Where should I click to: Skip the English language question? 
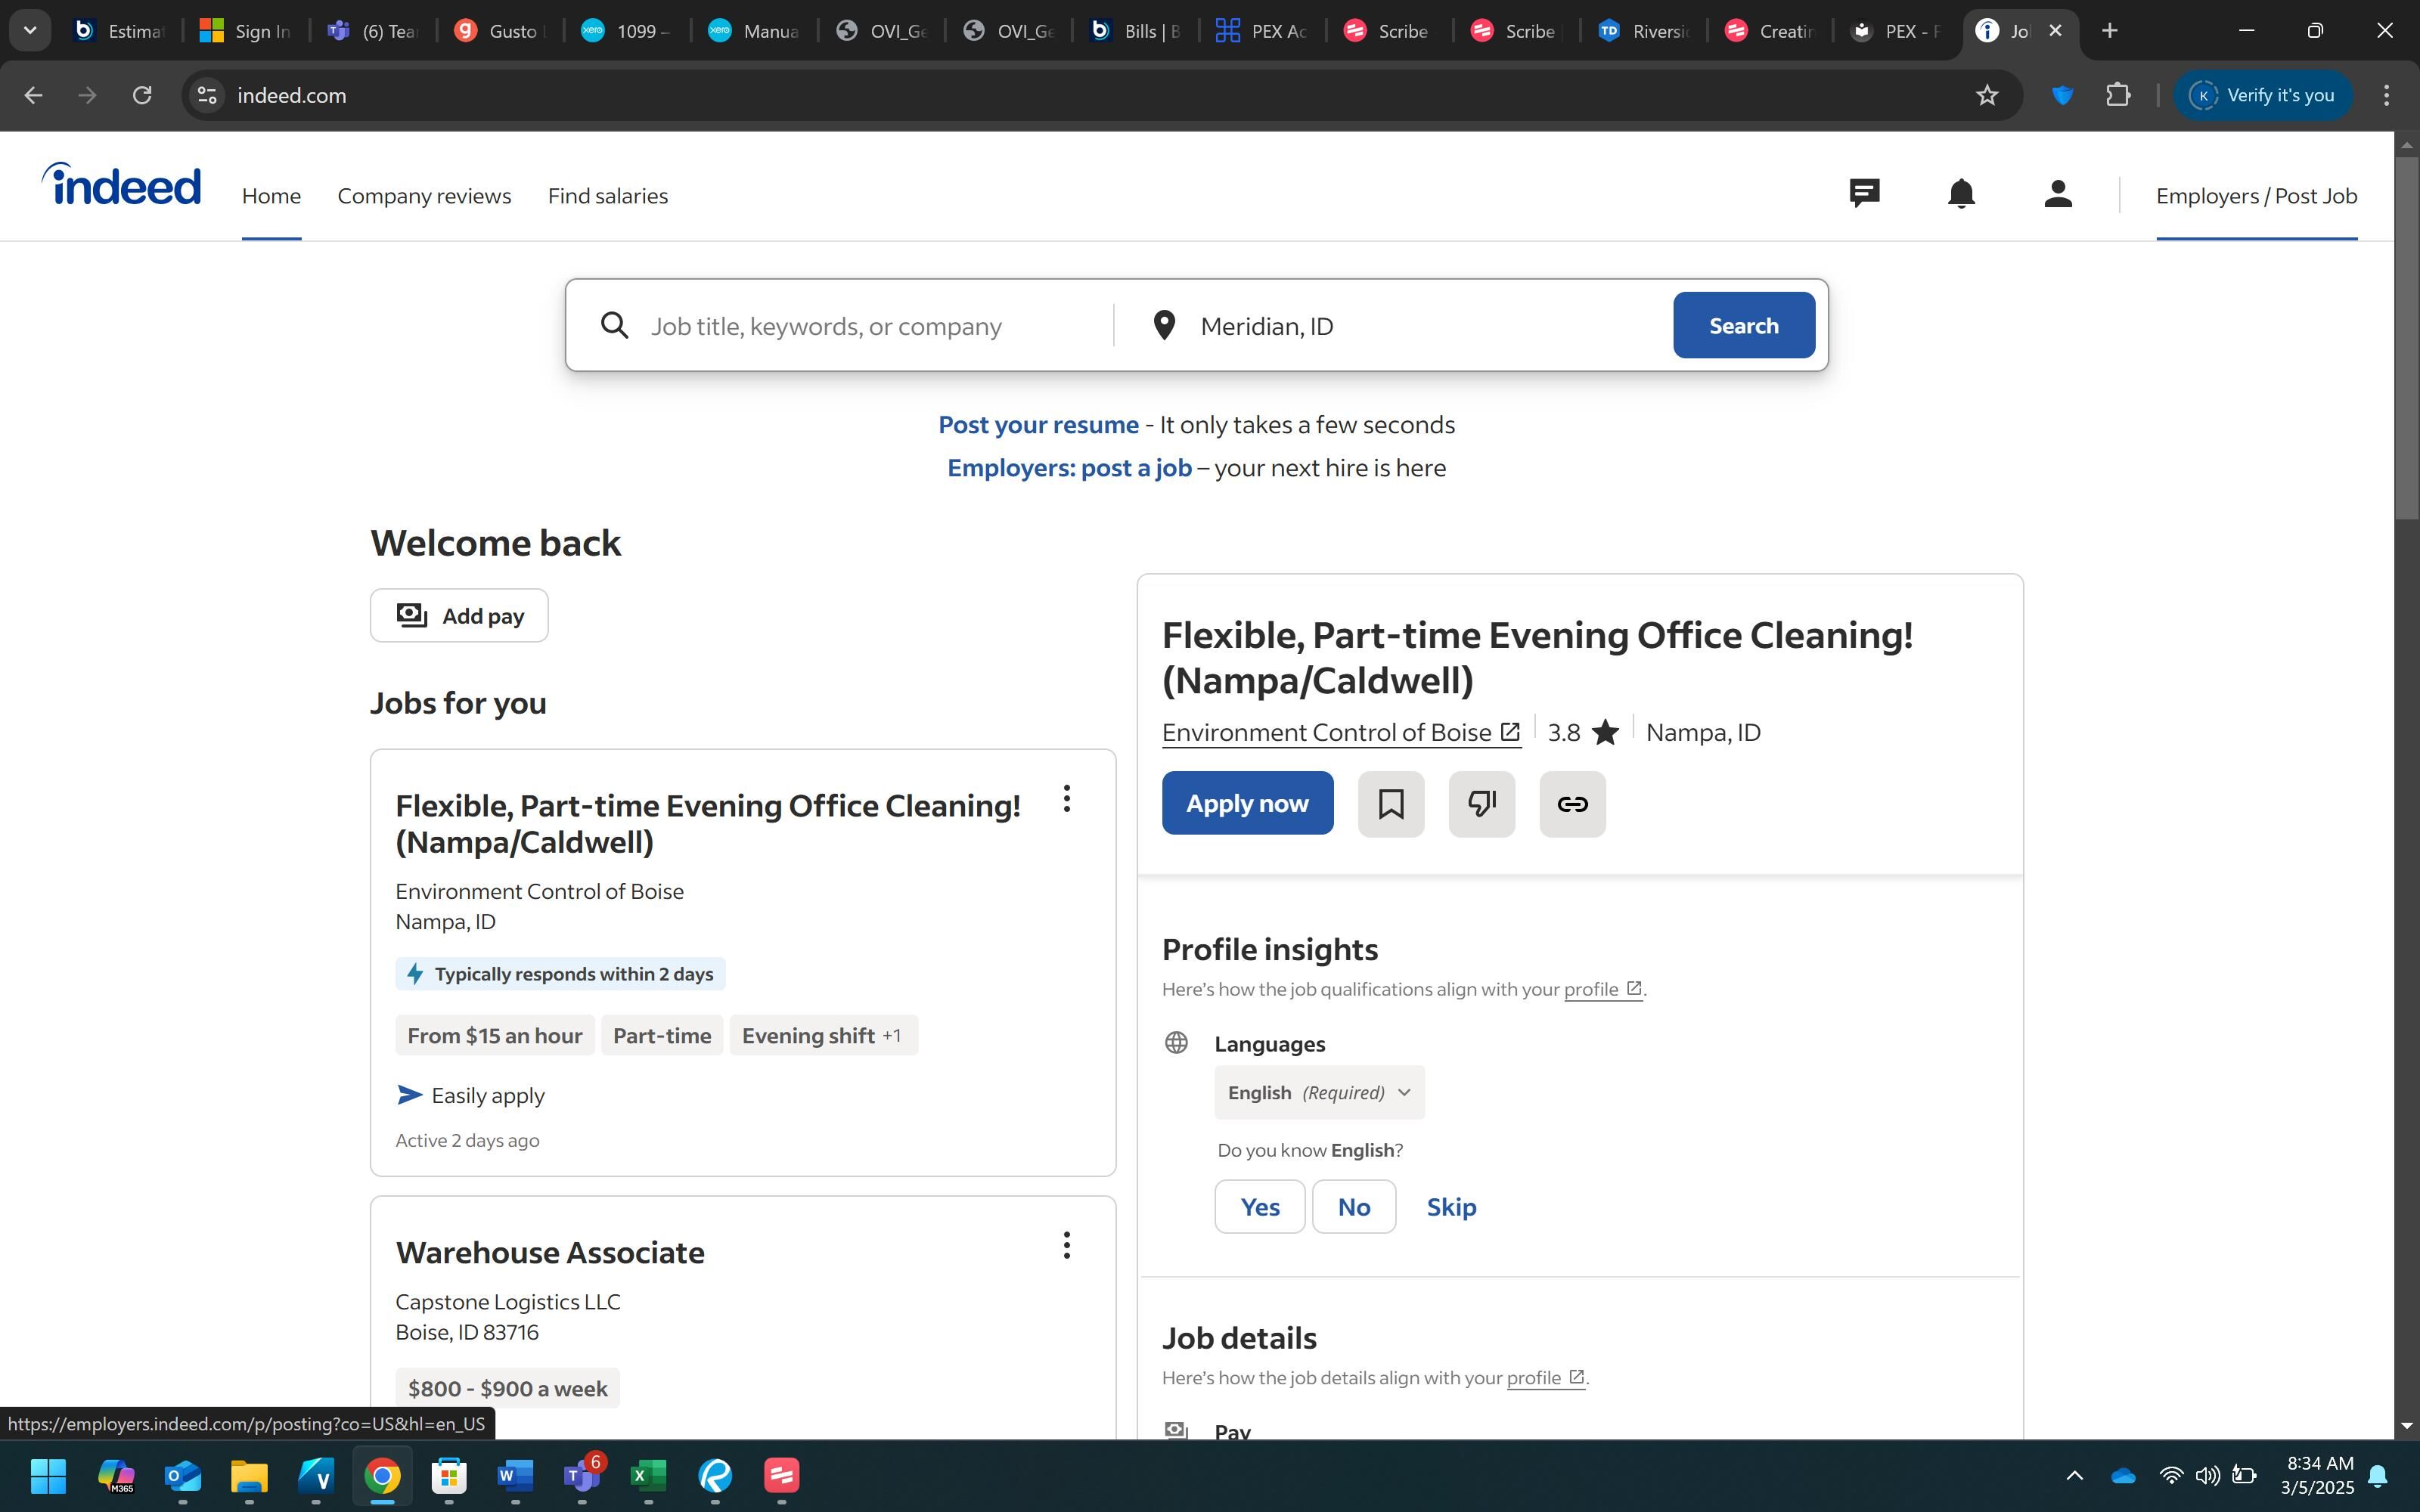point(1451,1207)
